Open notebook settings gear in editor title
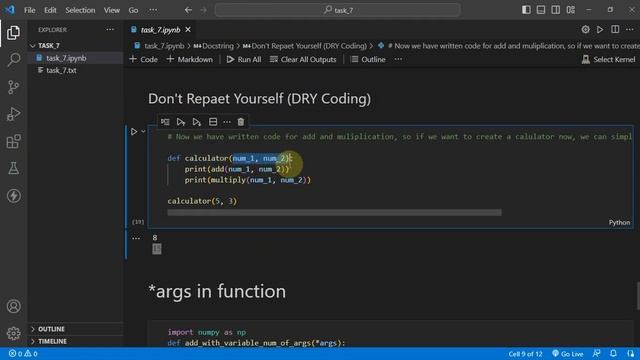Image resolution: width=640 pixels, height=360 pixels. (x=585, y=29)
